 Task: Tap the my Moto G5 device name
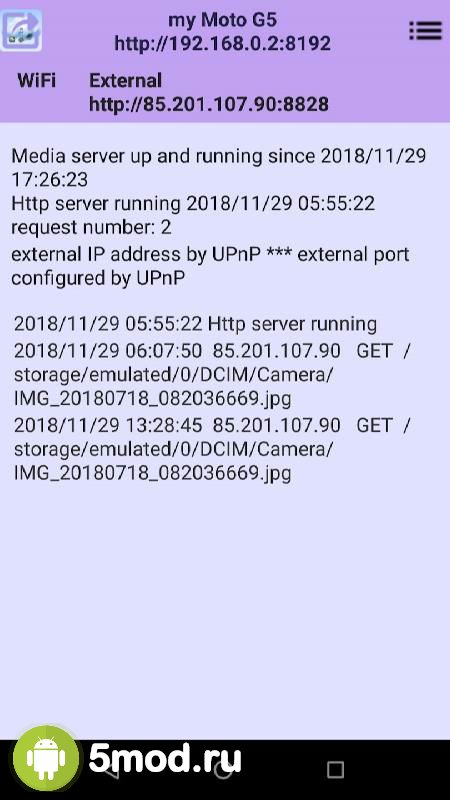coord(223,20)
